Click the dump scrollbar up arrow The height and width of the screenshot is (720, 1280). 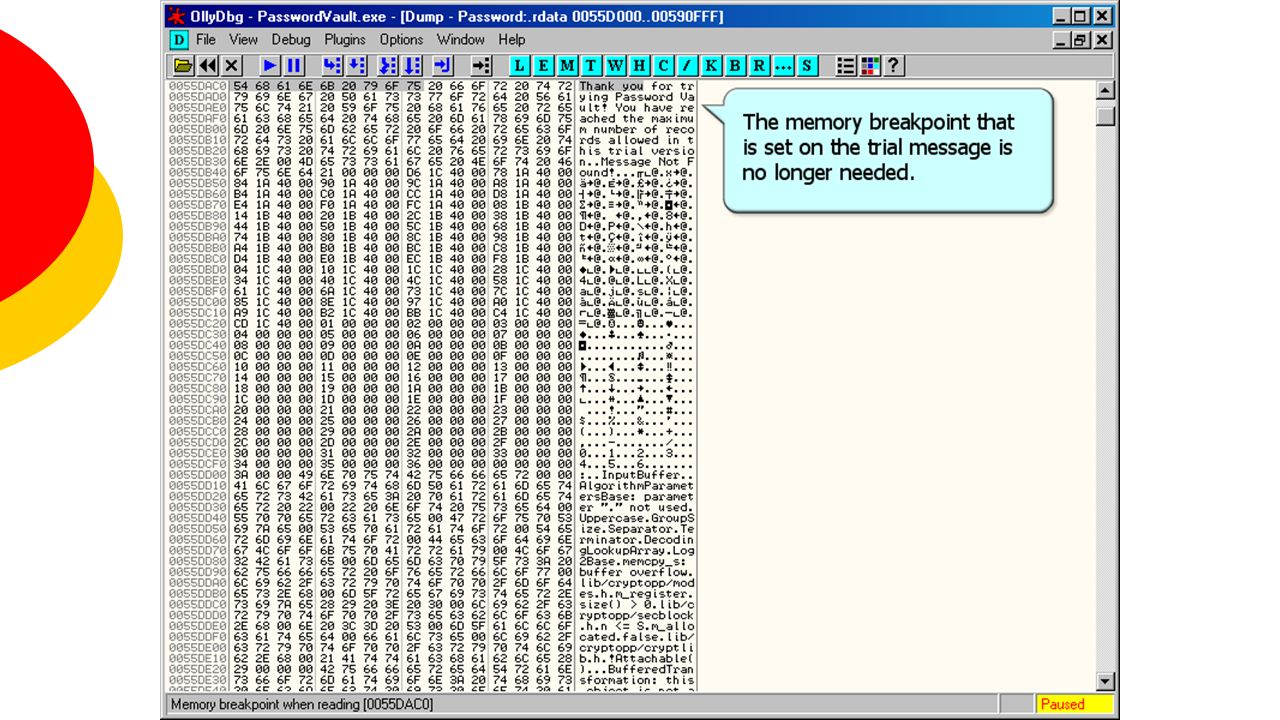1105,91
